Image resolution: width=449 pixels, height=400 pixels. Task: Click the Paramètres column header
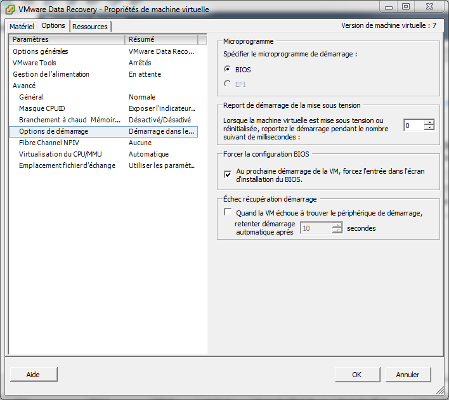(x=67, y=39)
